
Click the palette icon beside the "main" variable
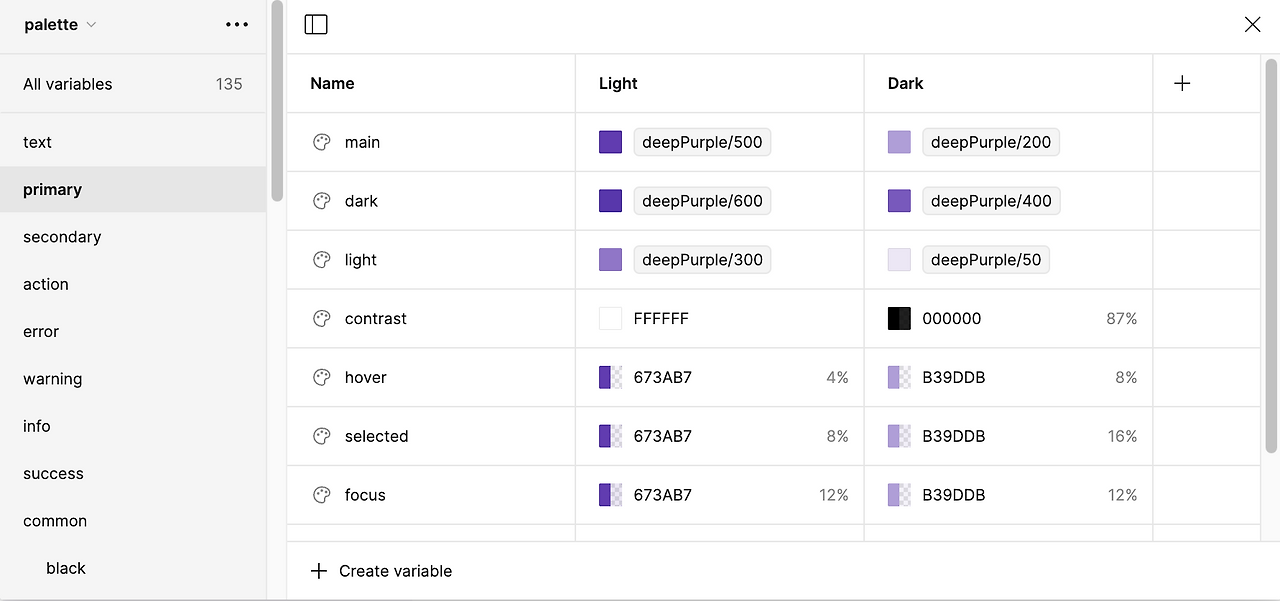click(321, 142)
